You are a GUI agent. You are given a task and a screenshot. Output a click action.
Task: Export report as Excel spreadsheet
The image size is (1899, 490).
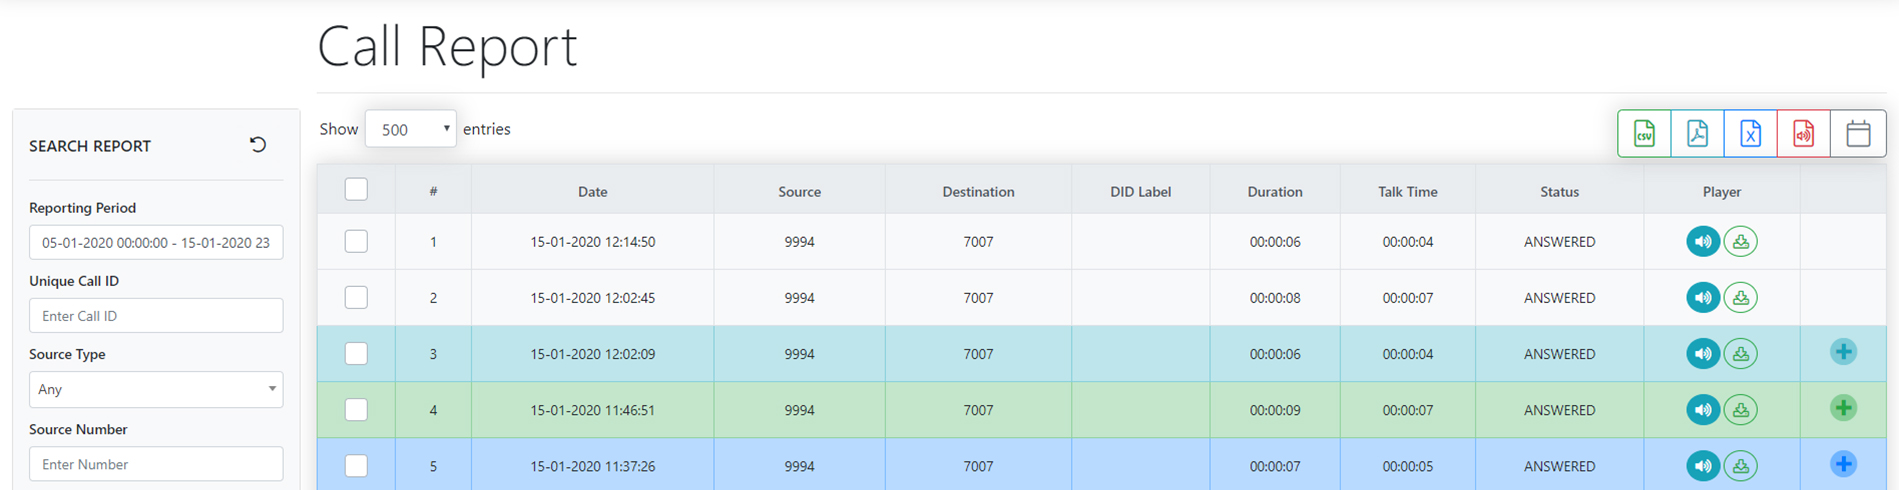pos(1751,133)
